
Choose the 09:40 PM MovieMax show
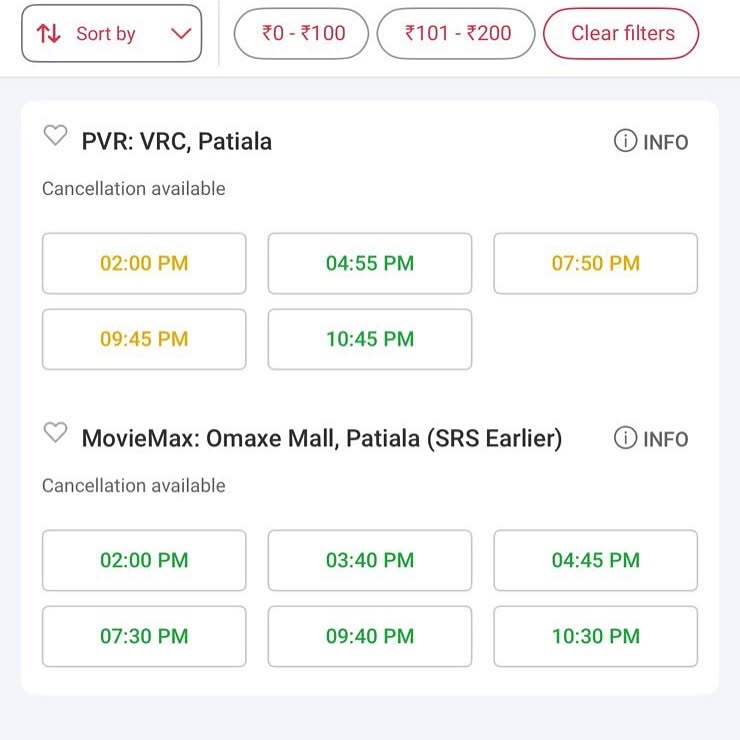[370, 637]
